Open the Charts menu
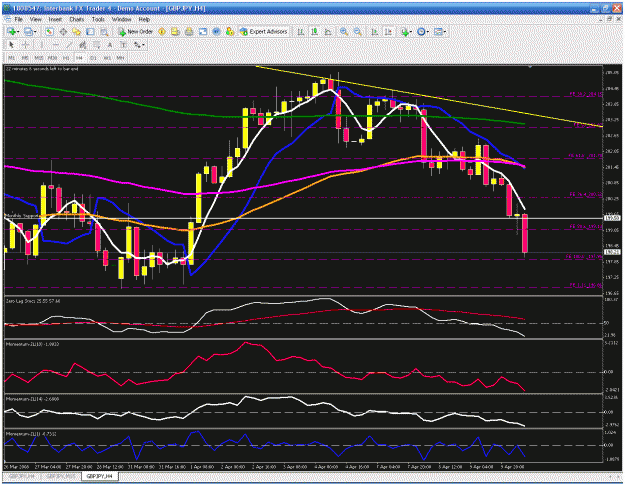The height and width of the screenshot is (484, 625). pyautogui.click(x=77, y=19)
